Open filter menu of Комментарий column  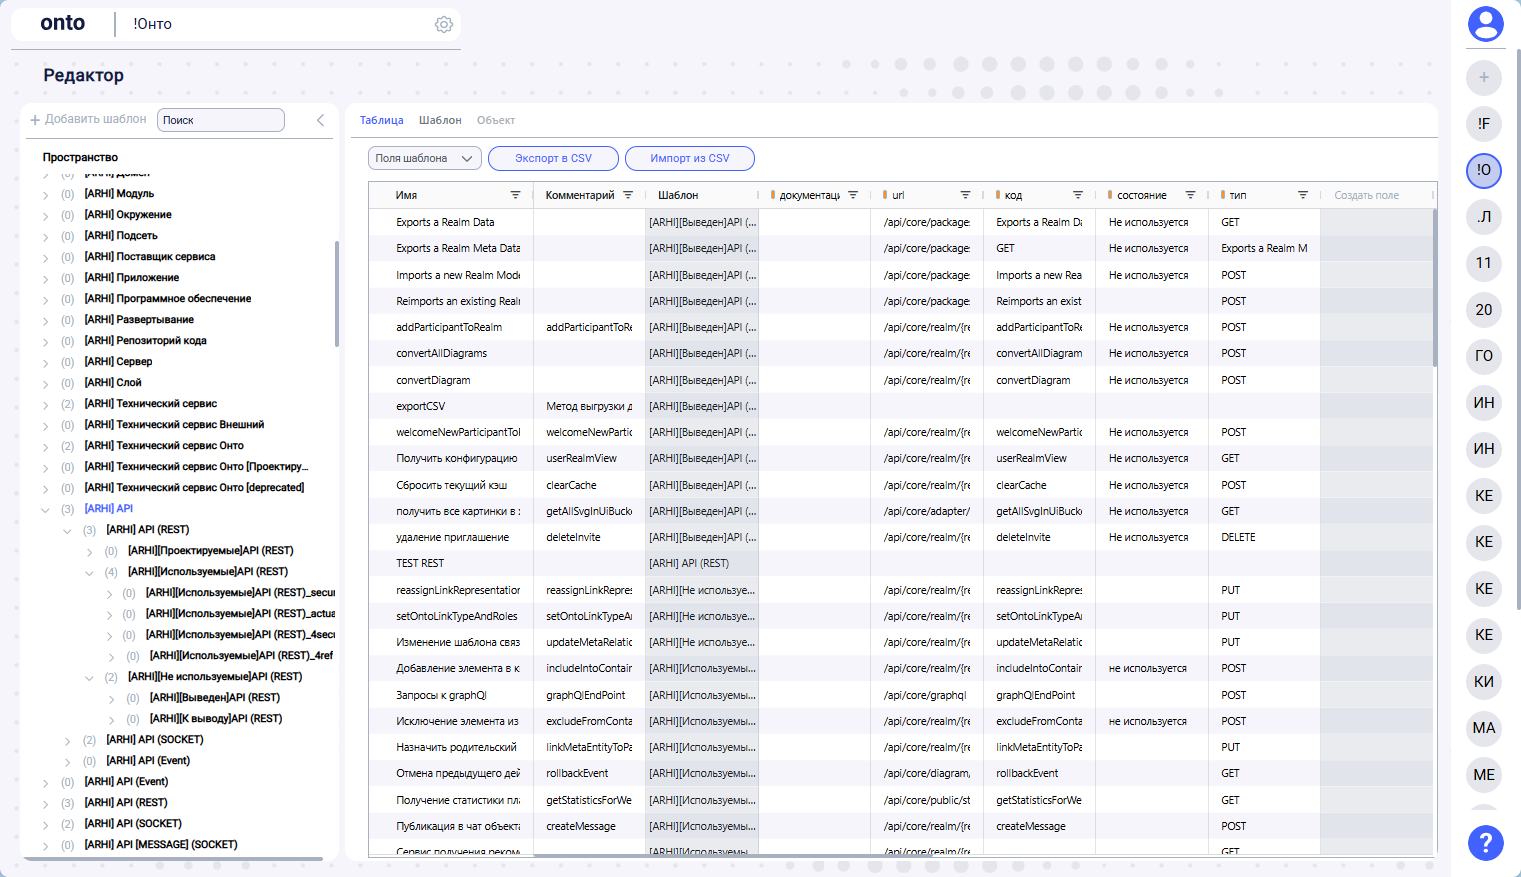(x=628, y=195)
